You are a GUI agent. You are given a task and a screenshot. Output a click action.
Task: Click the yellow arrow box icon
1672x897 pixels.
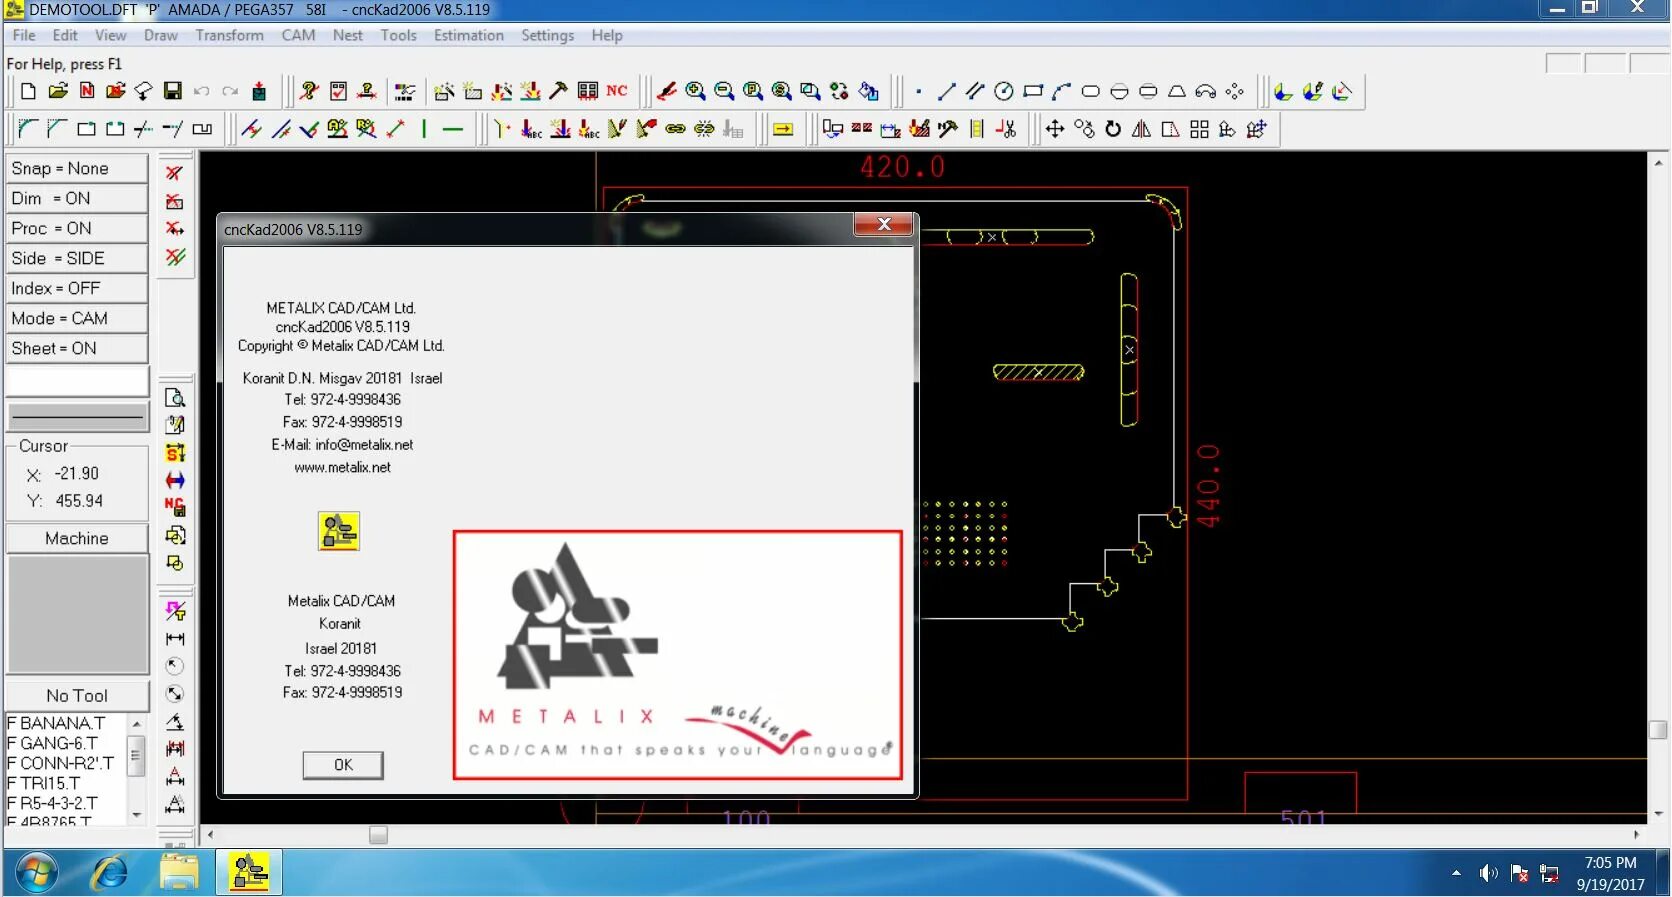tap(783, 129)
